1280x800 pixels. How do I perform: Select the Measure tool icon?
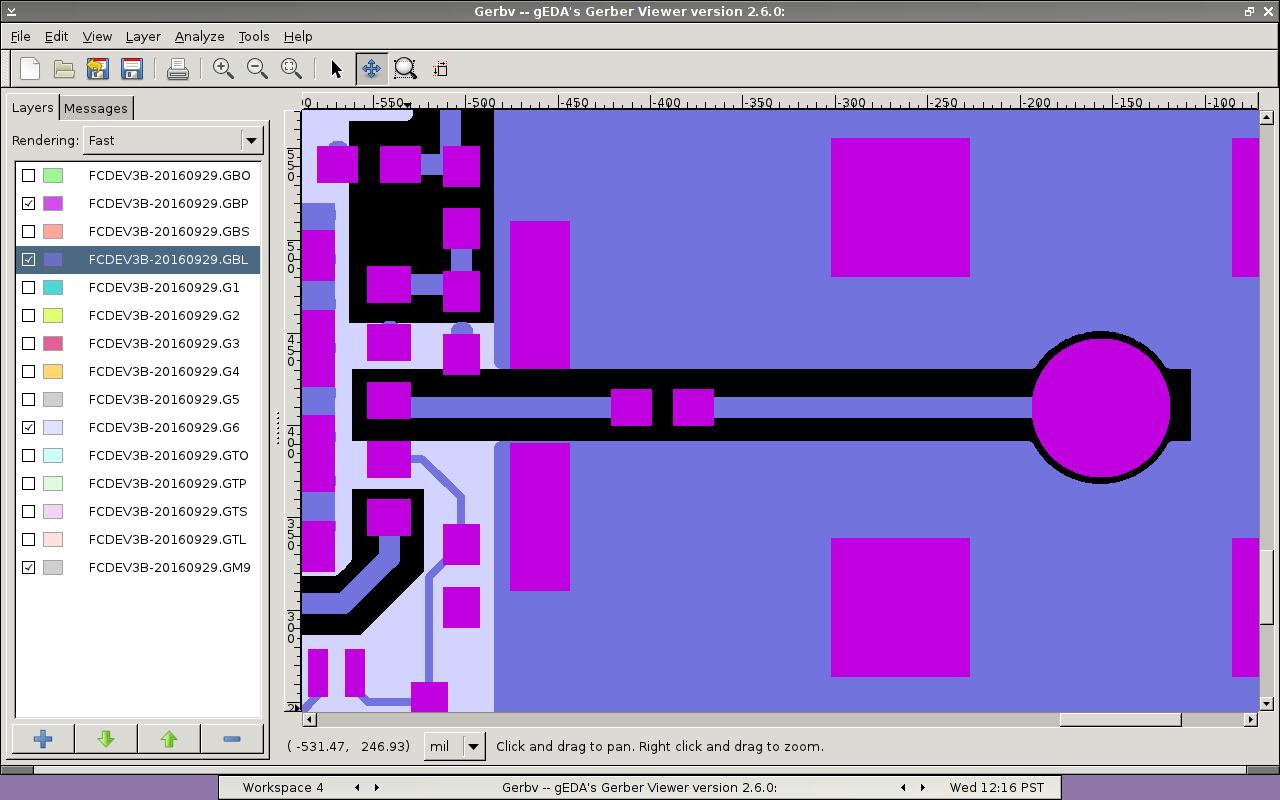coord(440,69)
